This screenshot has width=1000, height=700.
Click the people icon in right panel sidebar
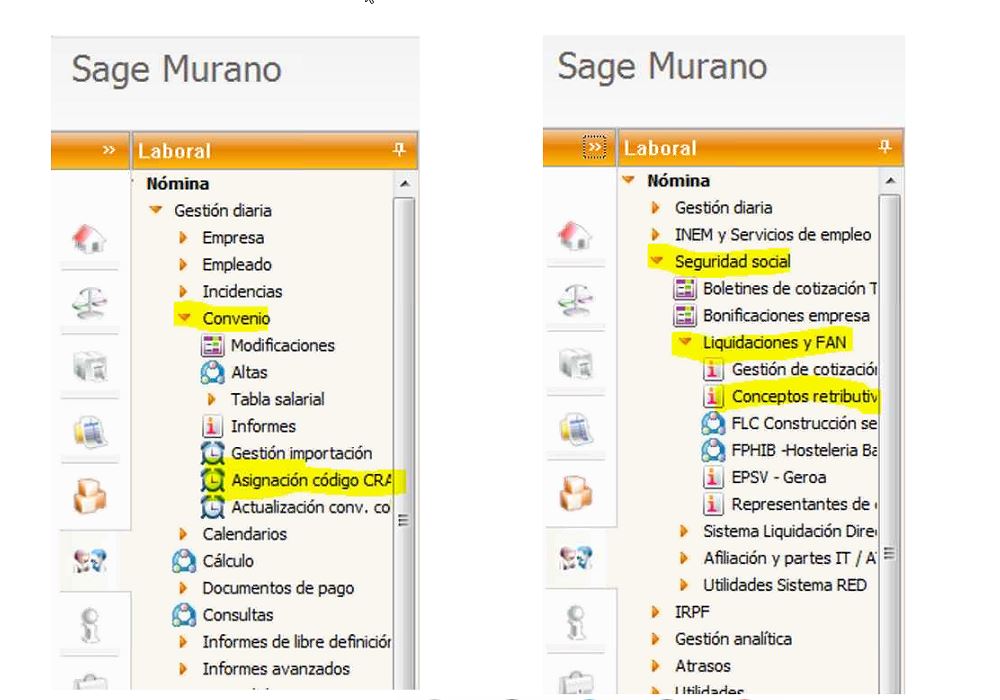tap(575, 558)
